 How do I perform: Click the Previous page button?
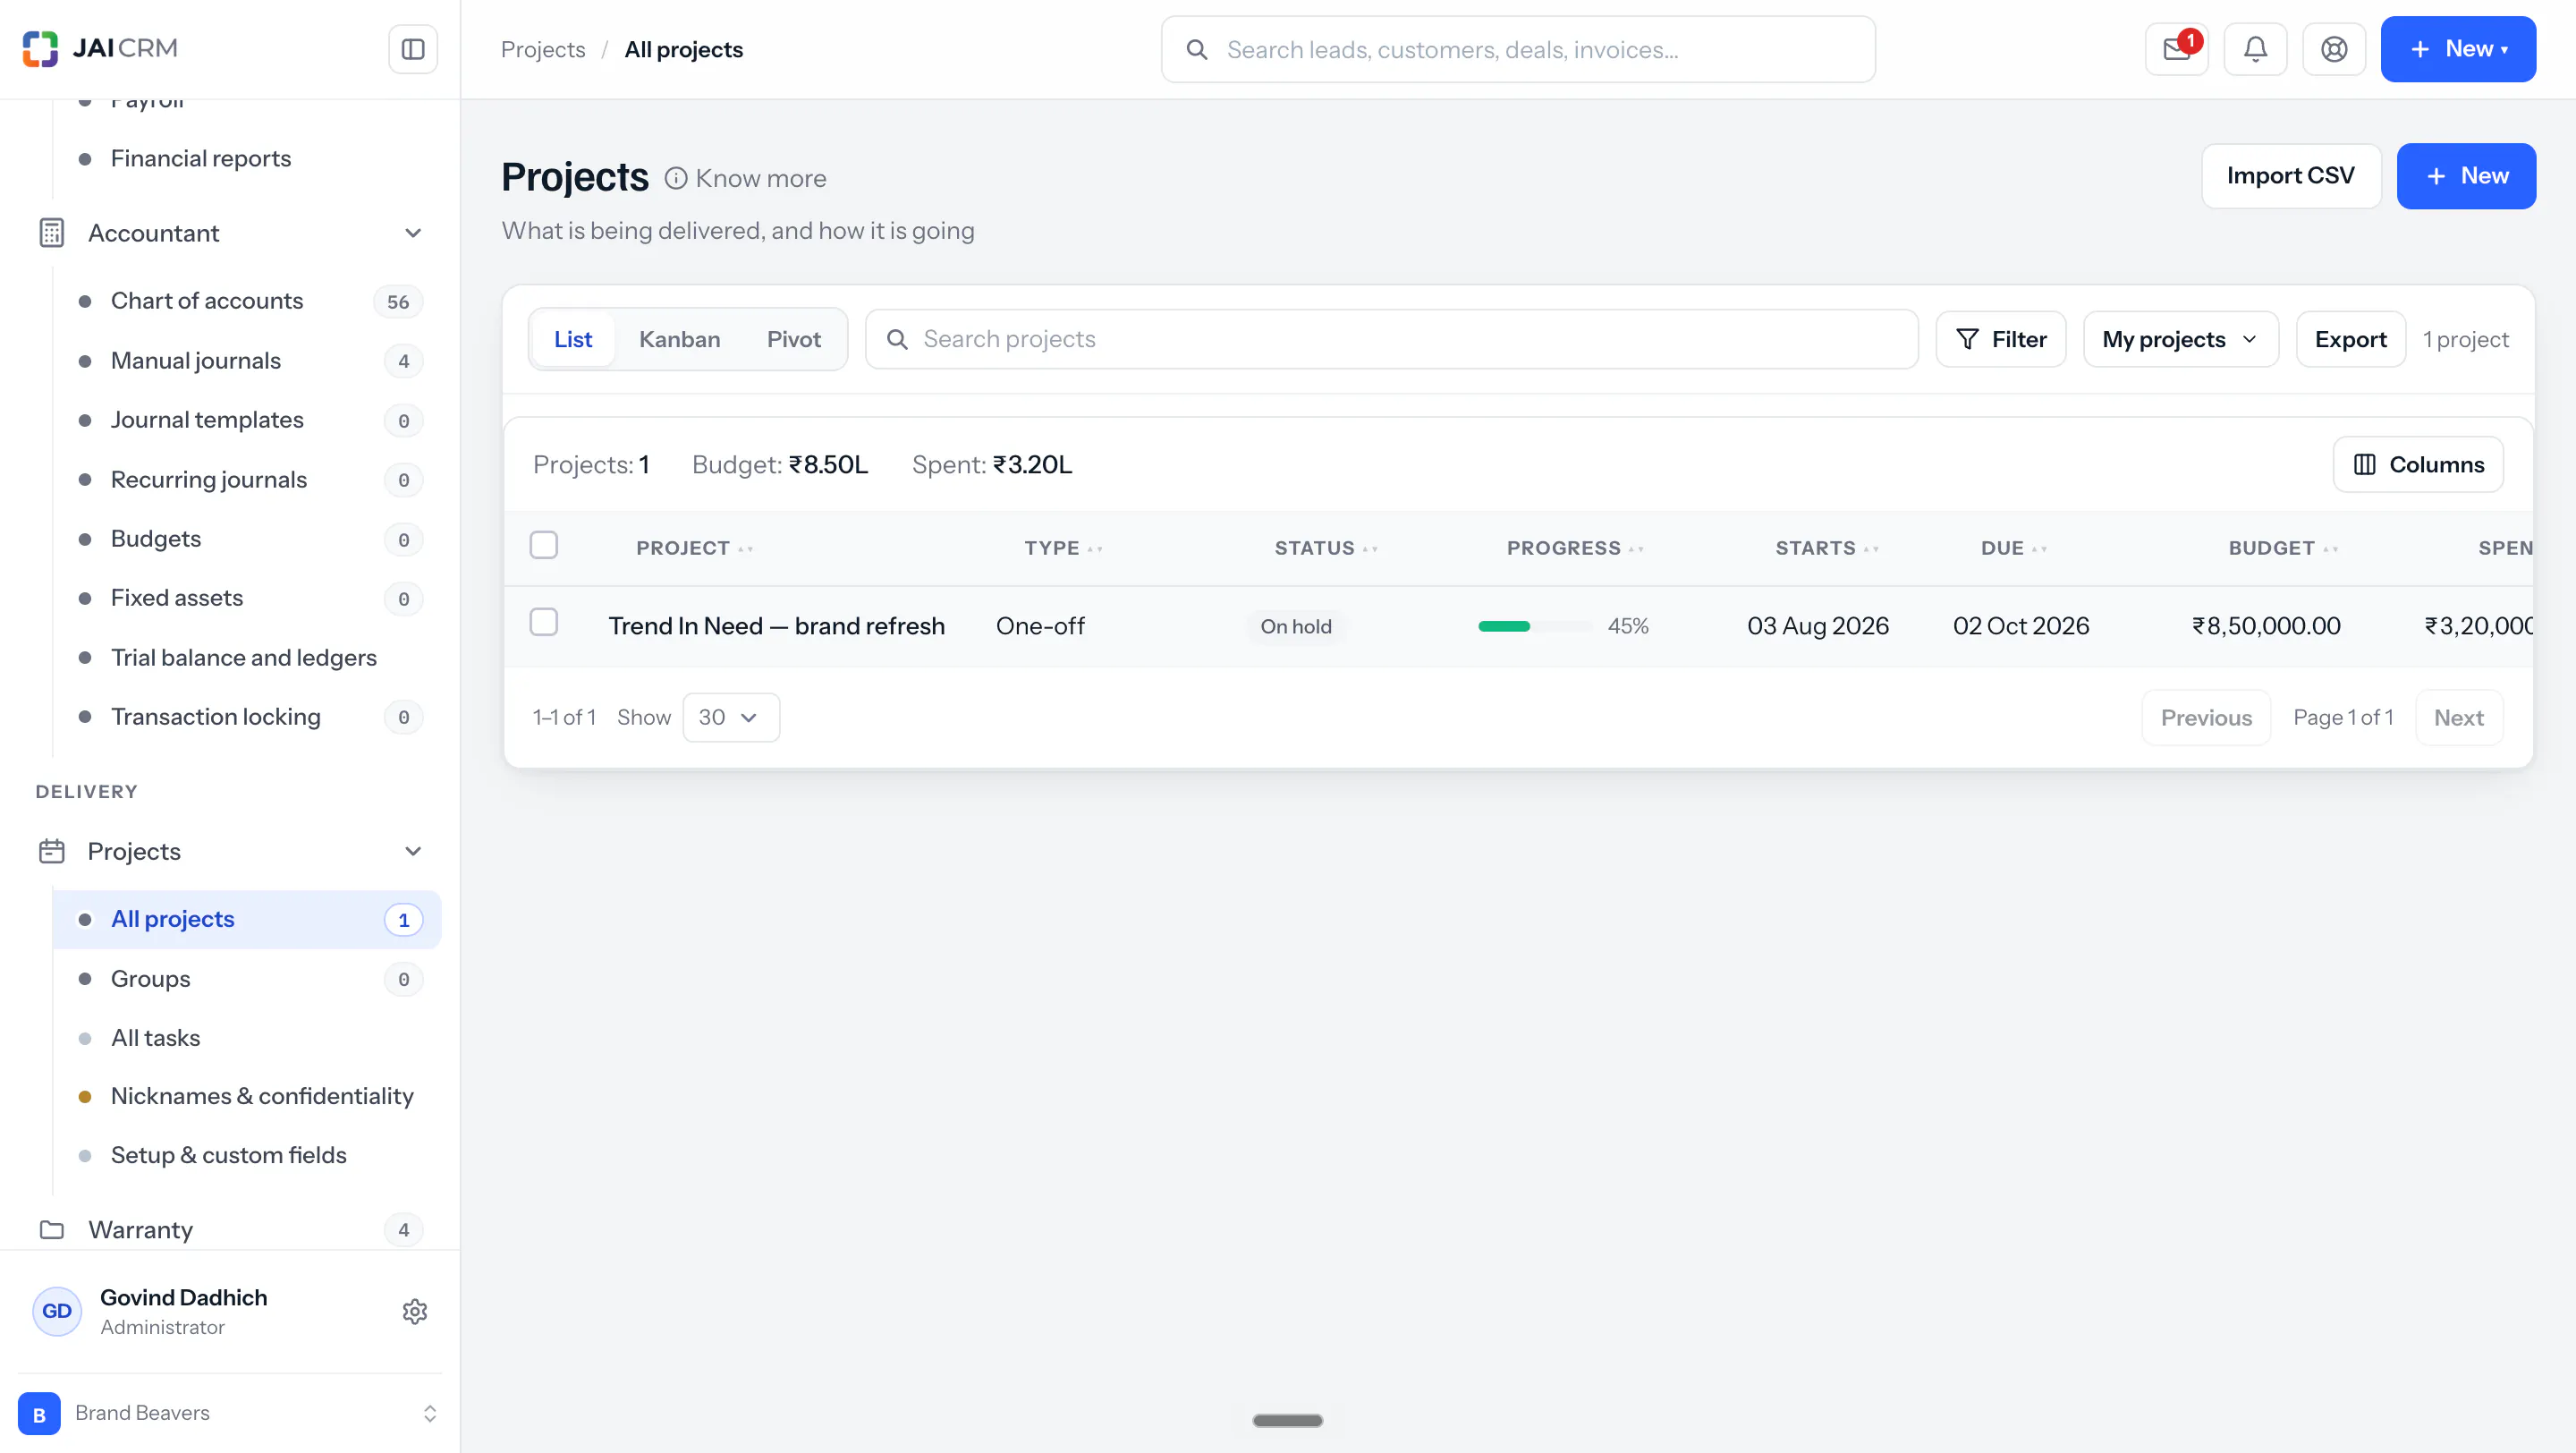tap(2207, 717)
